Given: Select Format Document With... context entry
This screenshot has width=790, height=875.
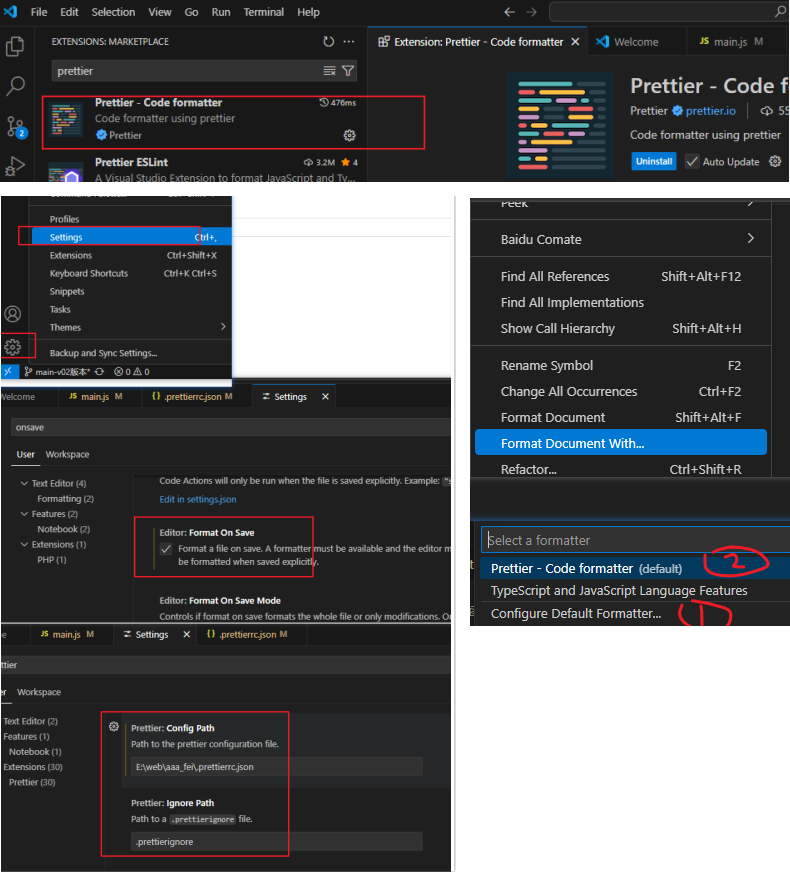Looking at the screenshot, I should point(620,443).
